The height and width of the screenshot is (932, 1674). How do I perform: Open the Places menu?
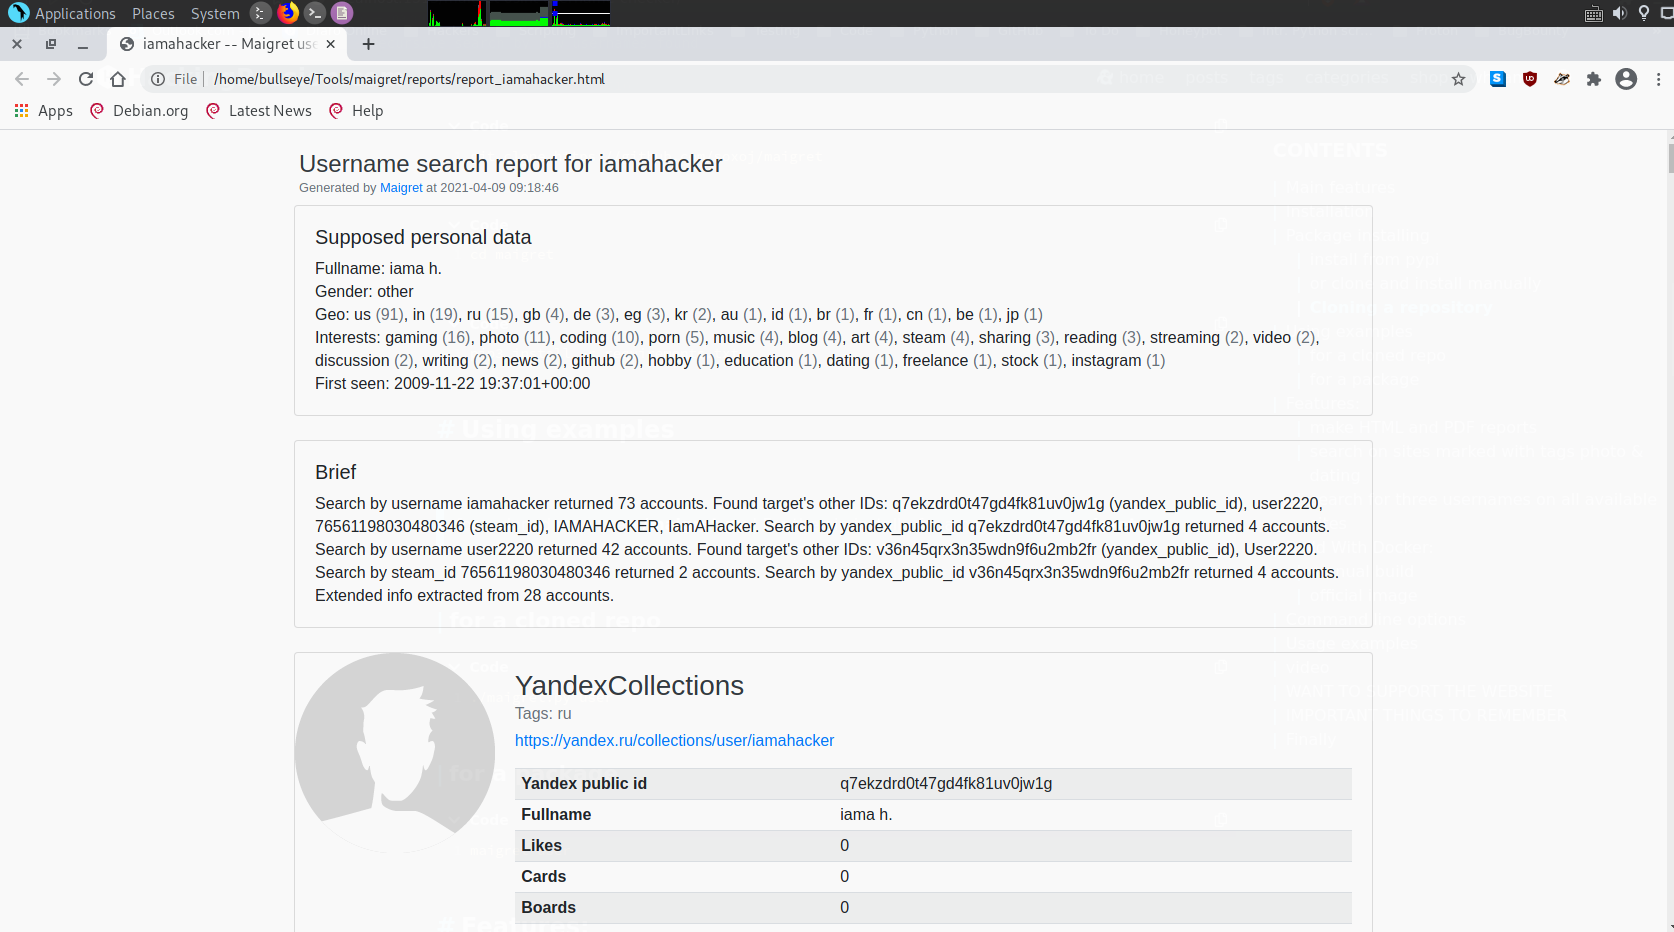pyautogui.click(x=153, y=13)
